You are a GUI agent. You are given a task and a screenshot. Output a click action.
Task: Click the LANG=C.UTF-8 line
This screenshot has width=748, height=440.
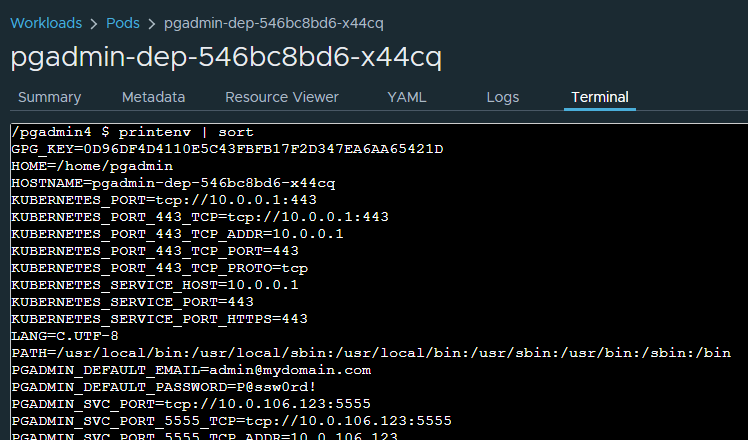point(65,336)
